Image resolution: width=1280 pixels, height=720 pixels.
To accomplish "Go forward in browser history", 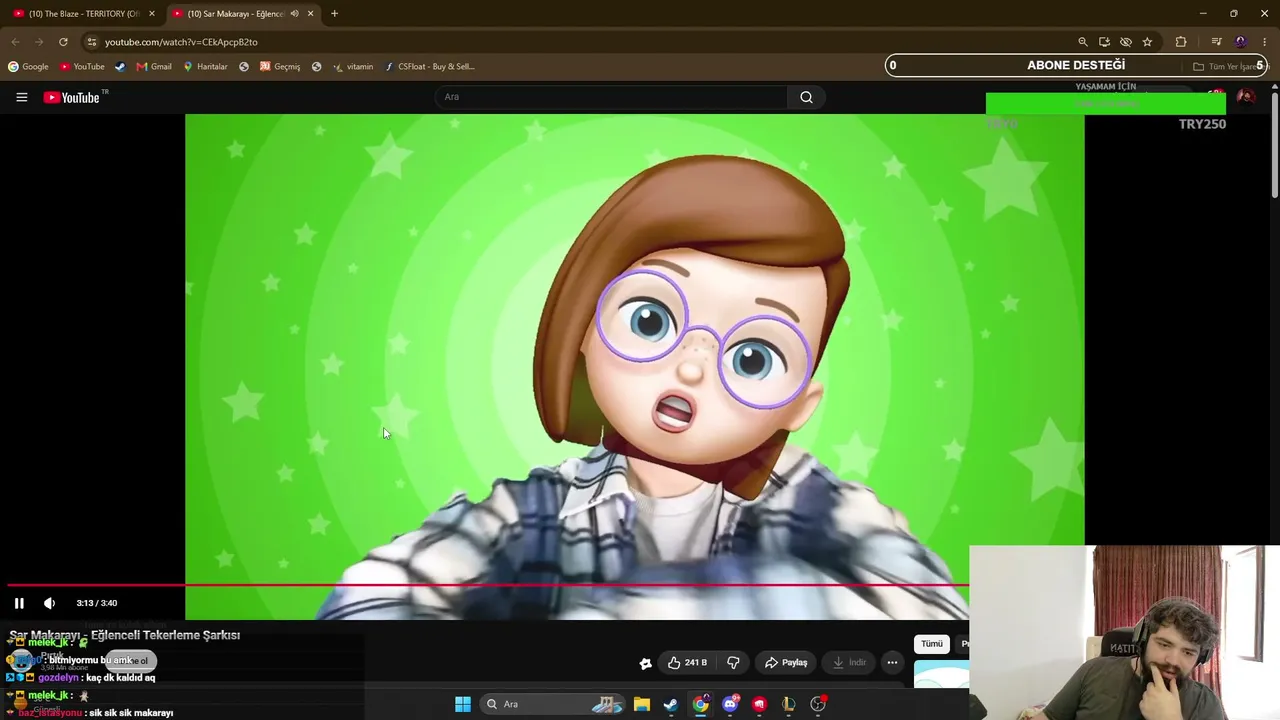I will (x=39, y=42).
